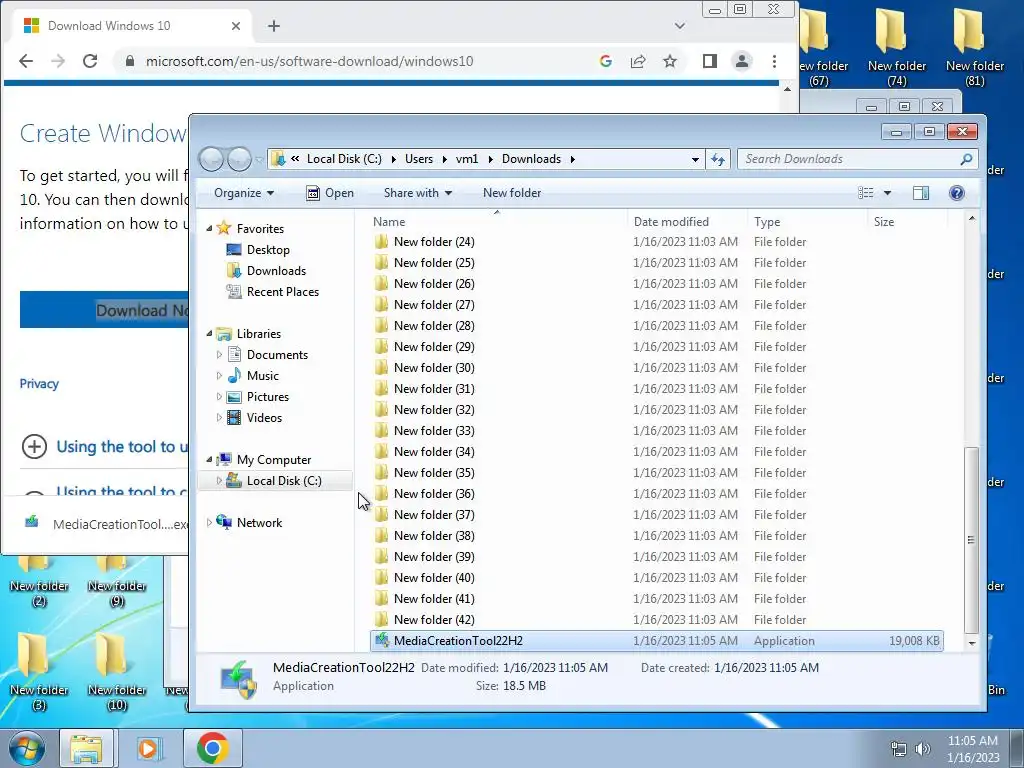Click the Chrome reload page icon
This screenshot has width=1024, height=768.
(x=90, y=61)
